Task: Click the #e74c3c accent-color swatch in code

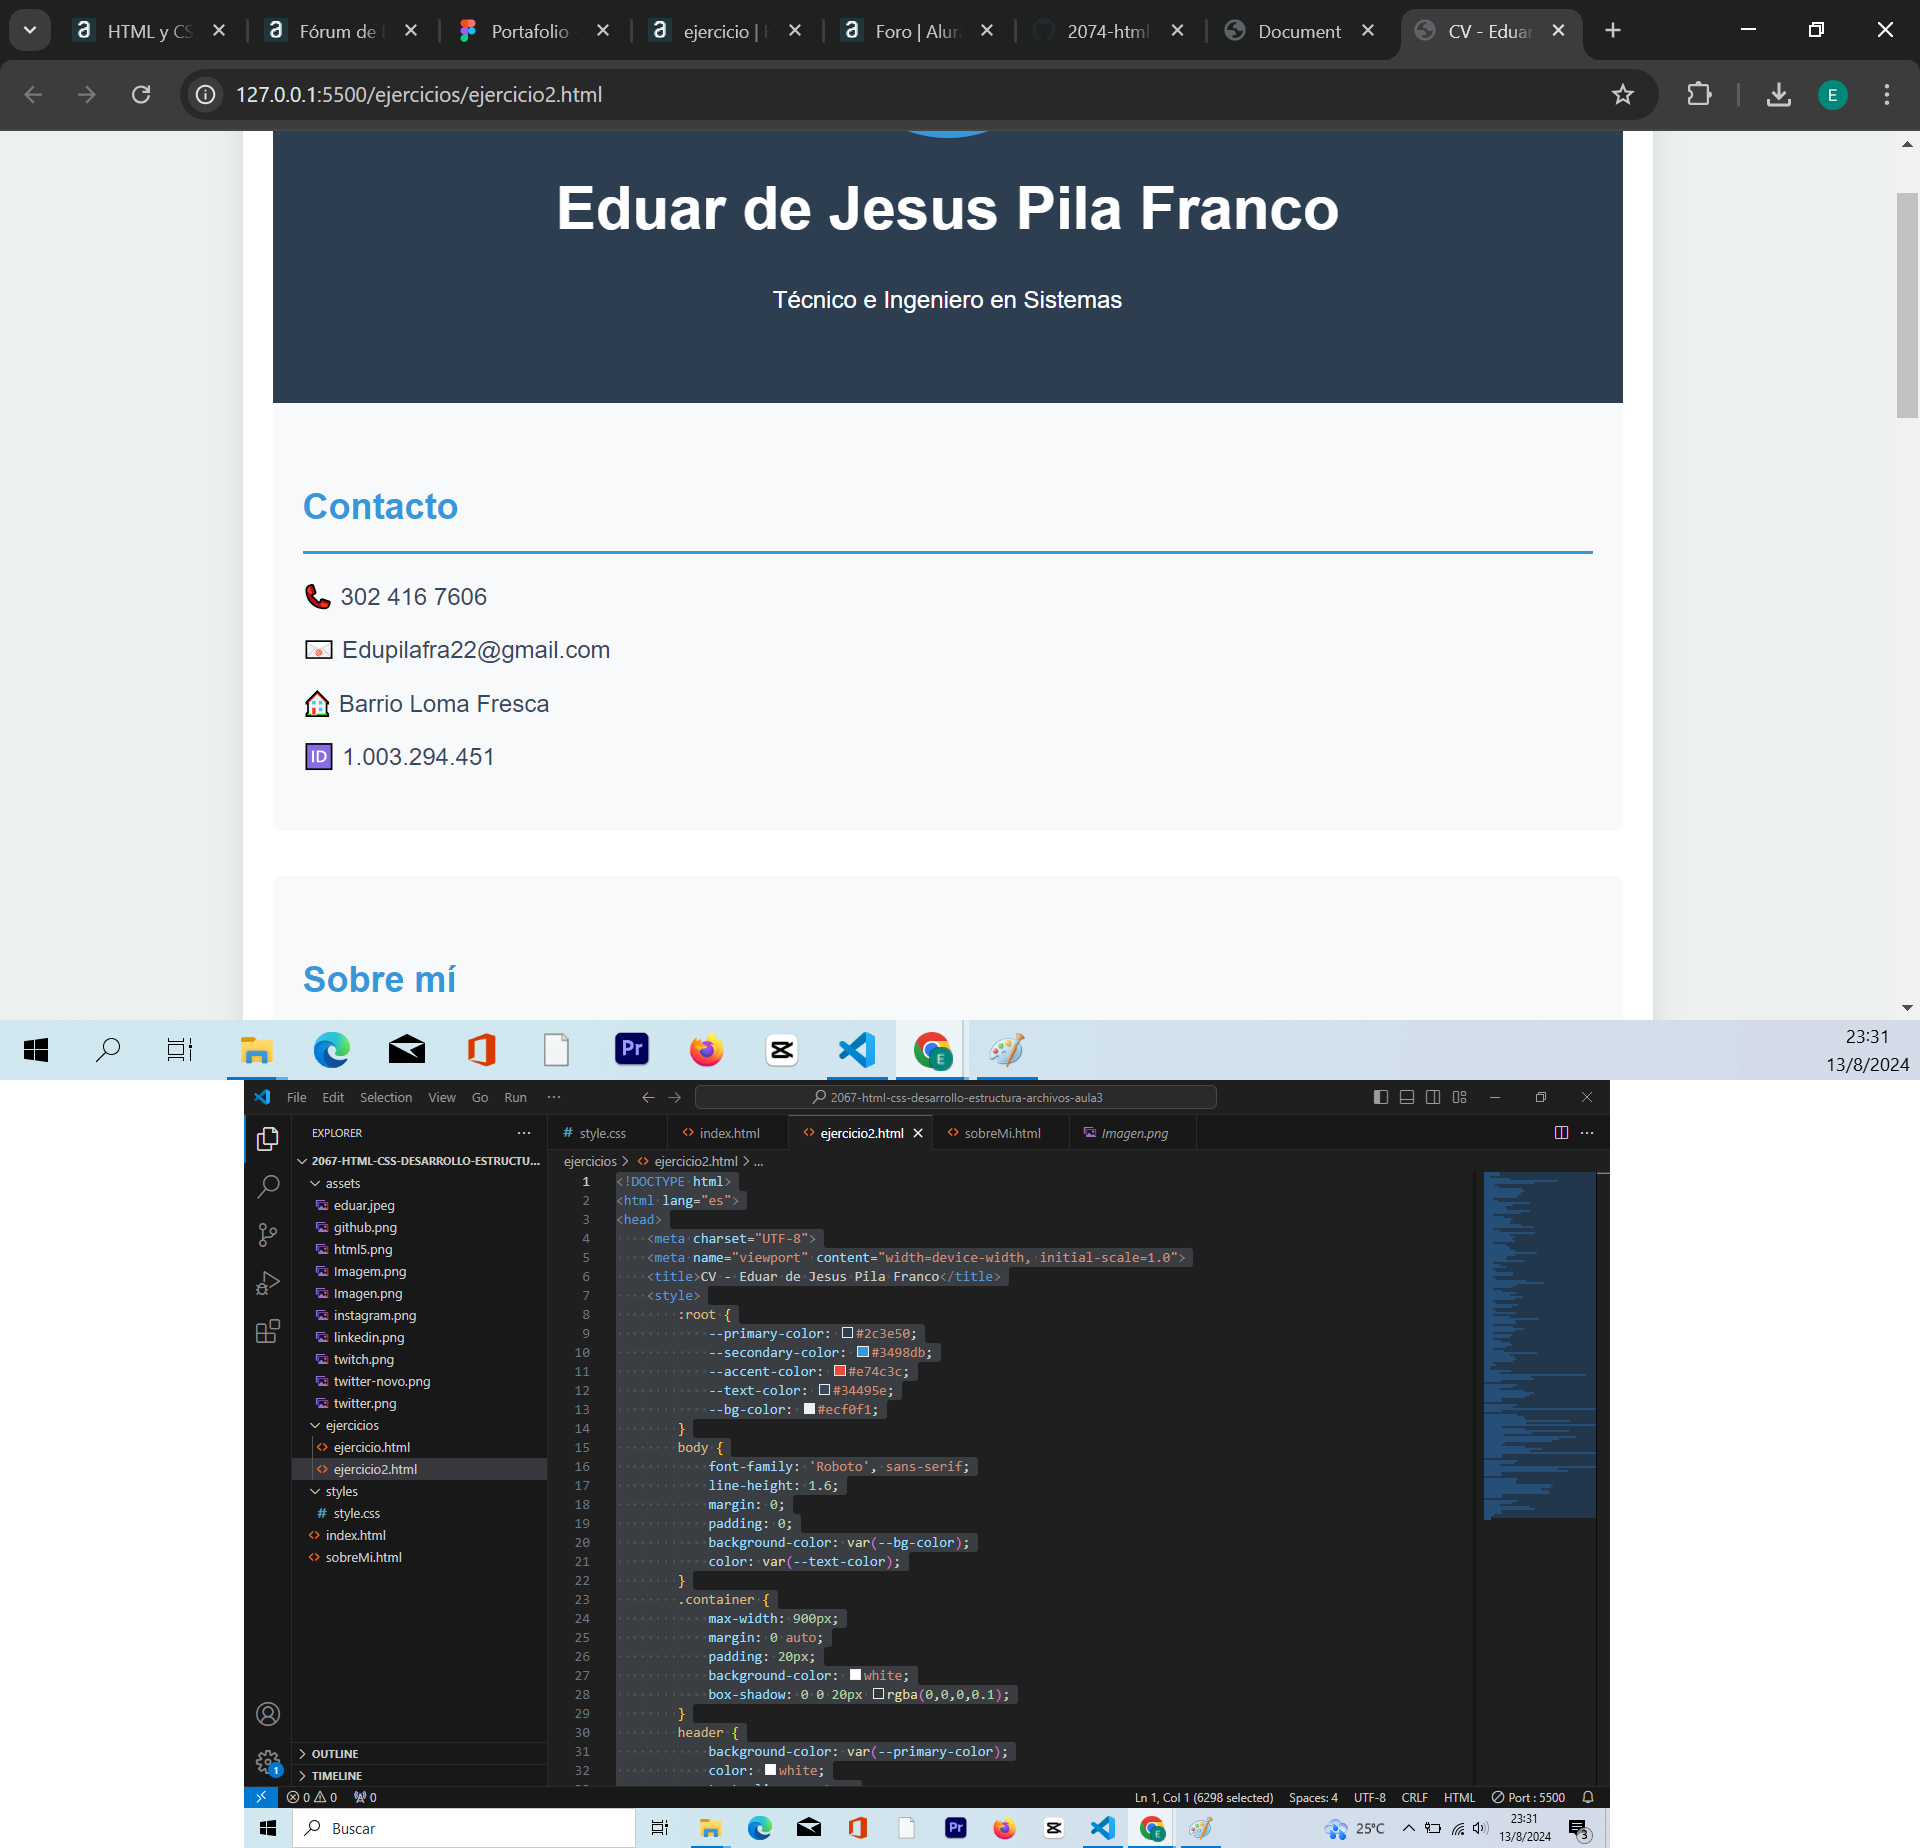Action: click(840, 1371)
